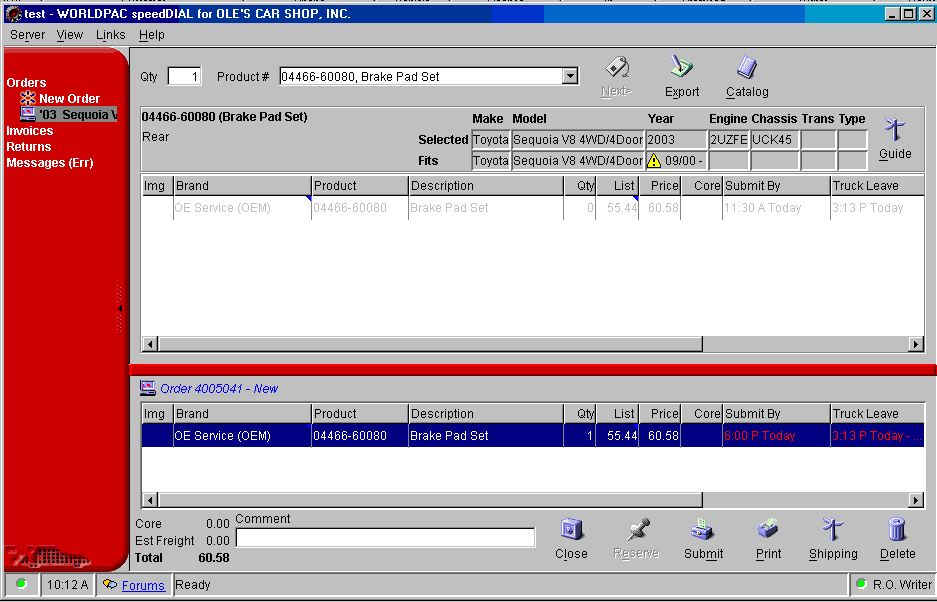Submit the order using Submit icon
The height and width of the screenshot is (602, 937).
point(703,530)
